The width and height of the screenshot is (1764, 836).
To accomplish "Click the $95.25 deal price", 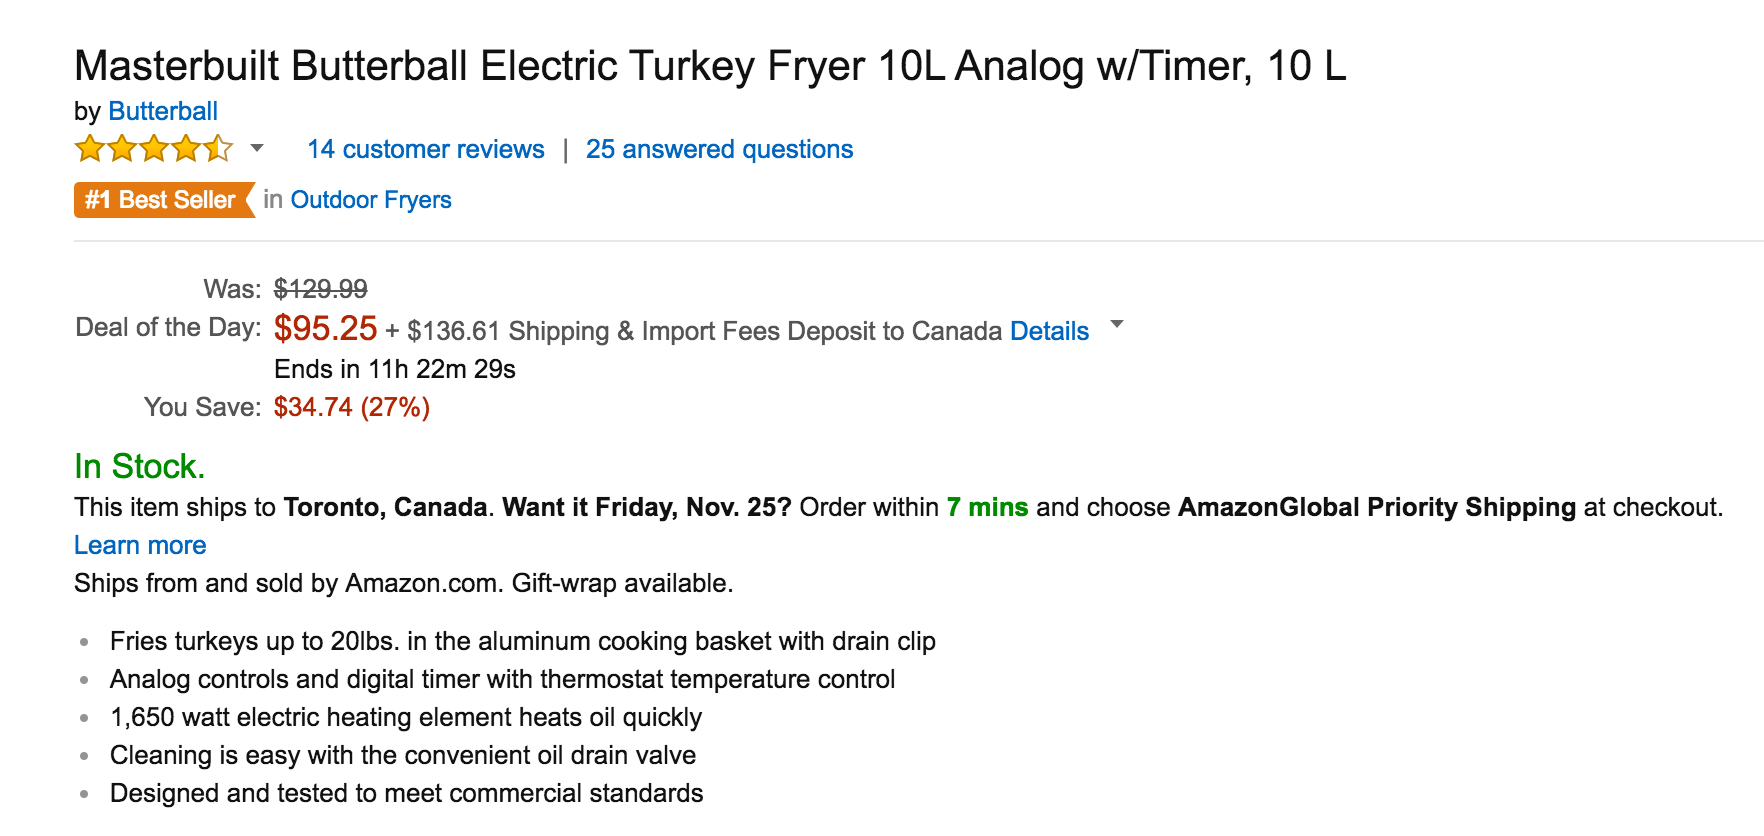I will pos(325,328).
